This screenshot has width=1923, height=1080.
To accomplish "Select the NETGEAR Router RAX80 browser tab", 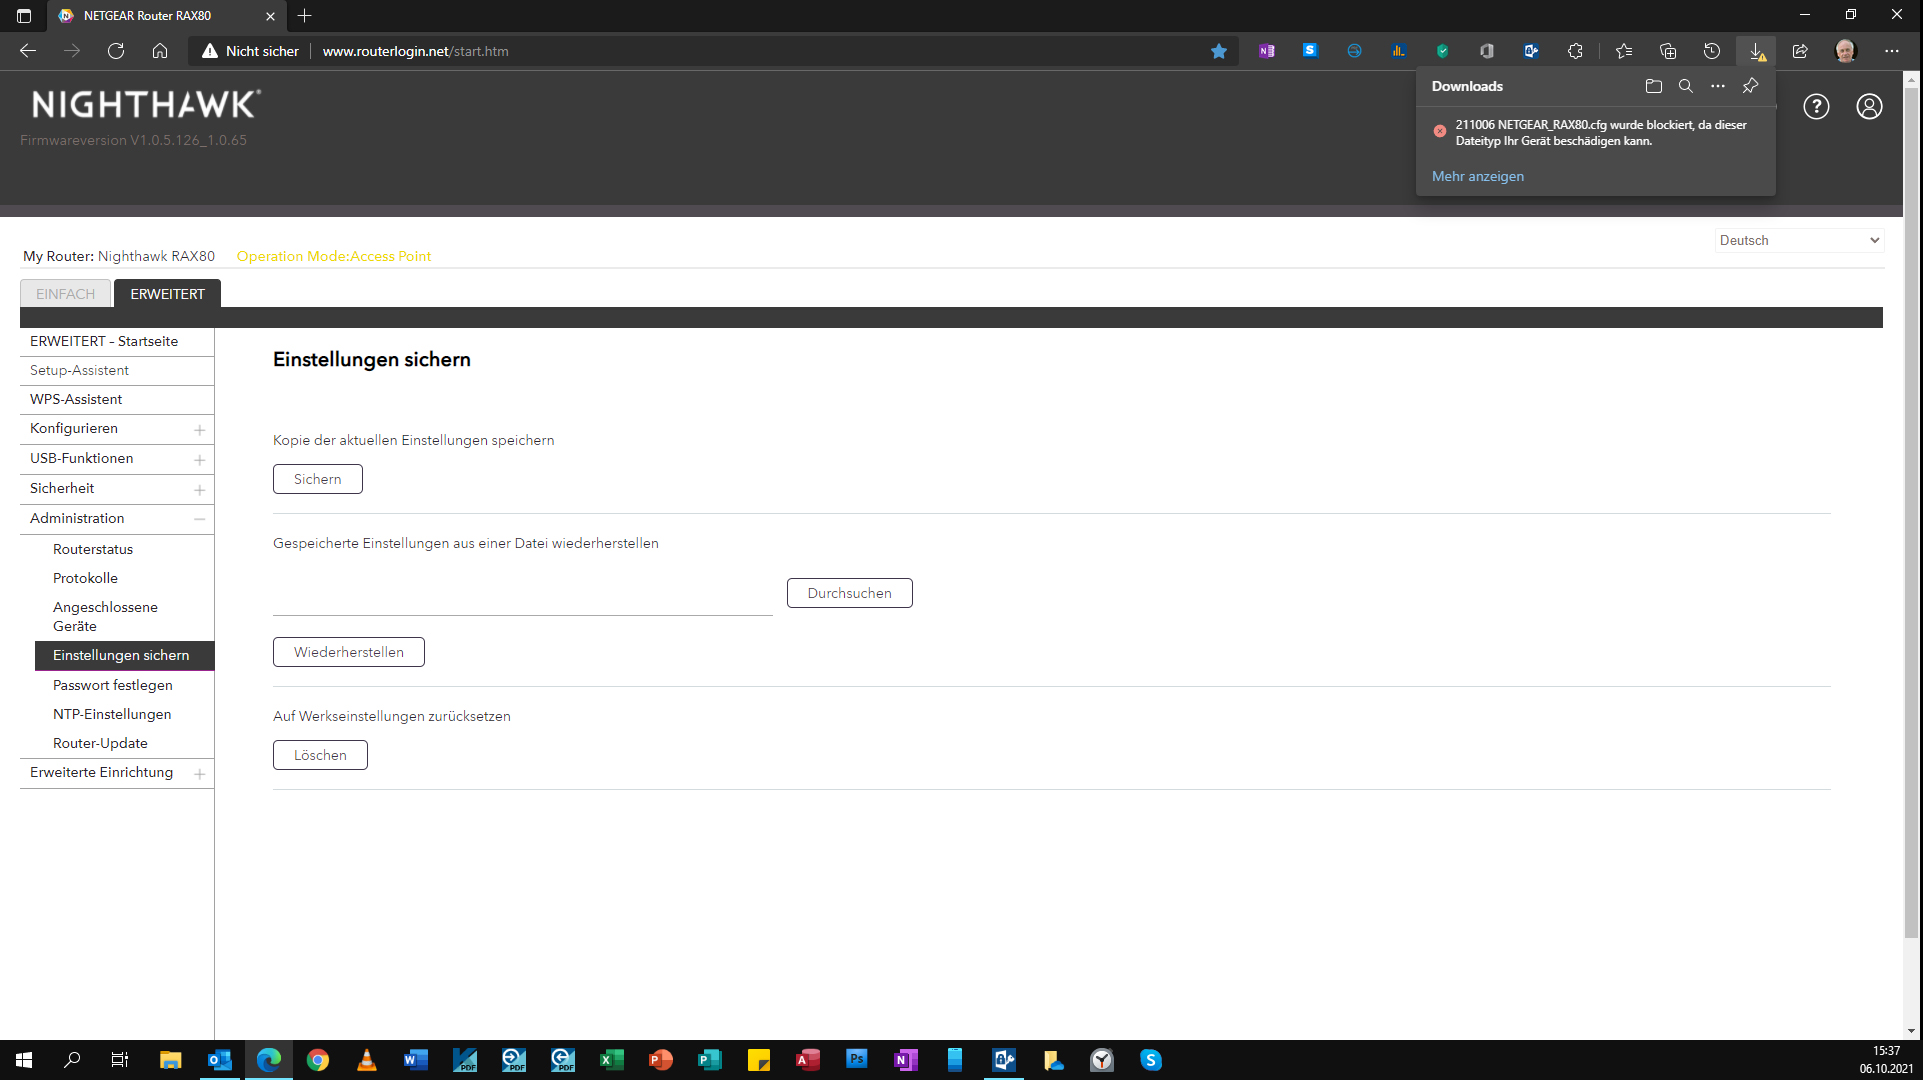I will pos(166,16).
